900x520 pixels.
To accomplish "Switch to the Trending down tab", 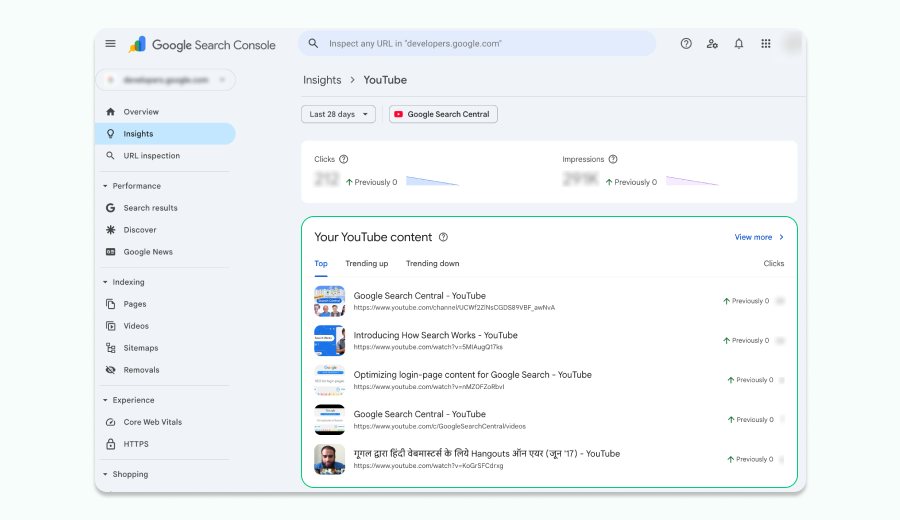I will point(432,264).
